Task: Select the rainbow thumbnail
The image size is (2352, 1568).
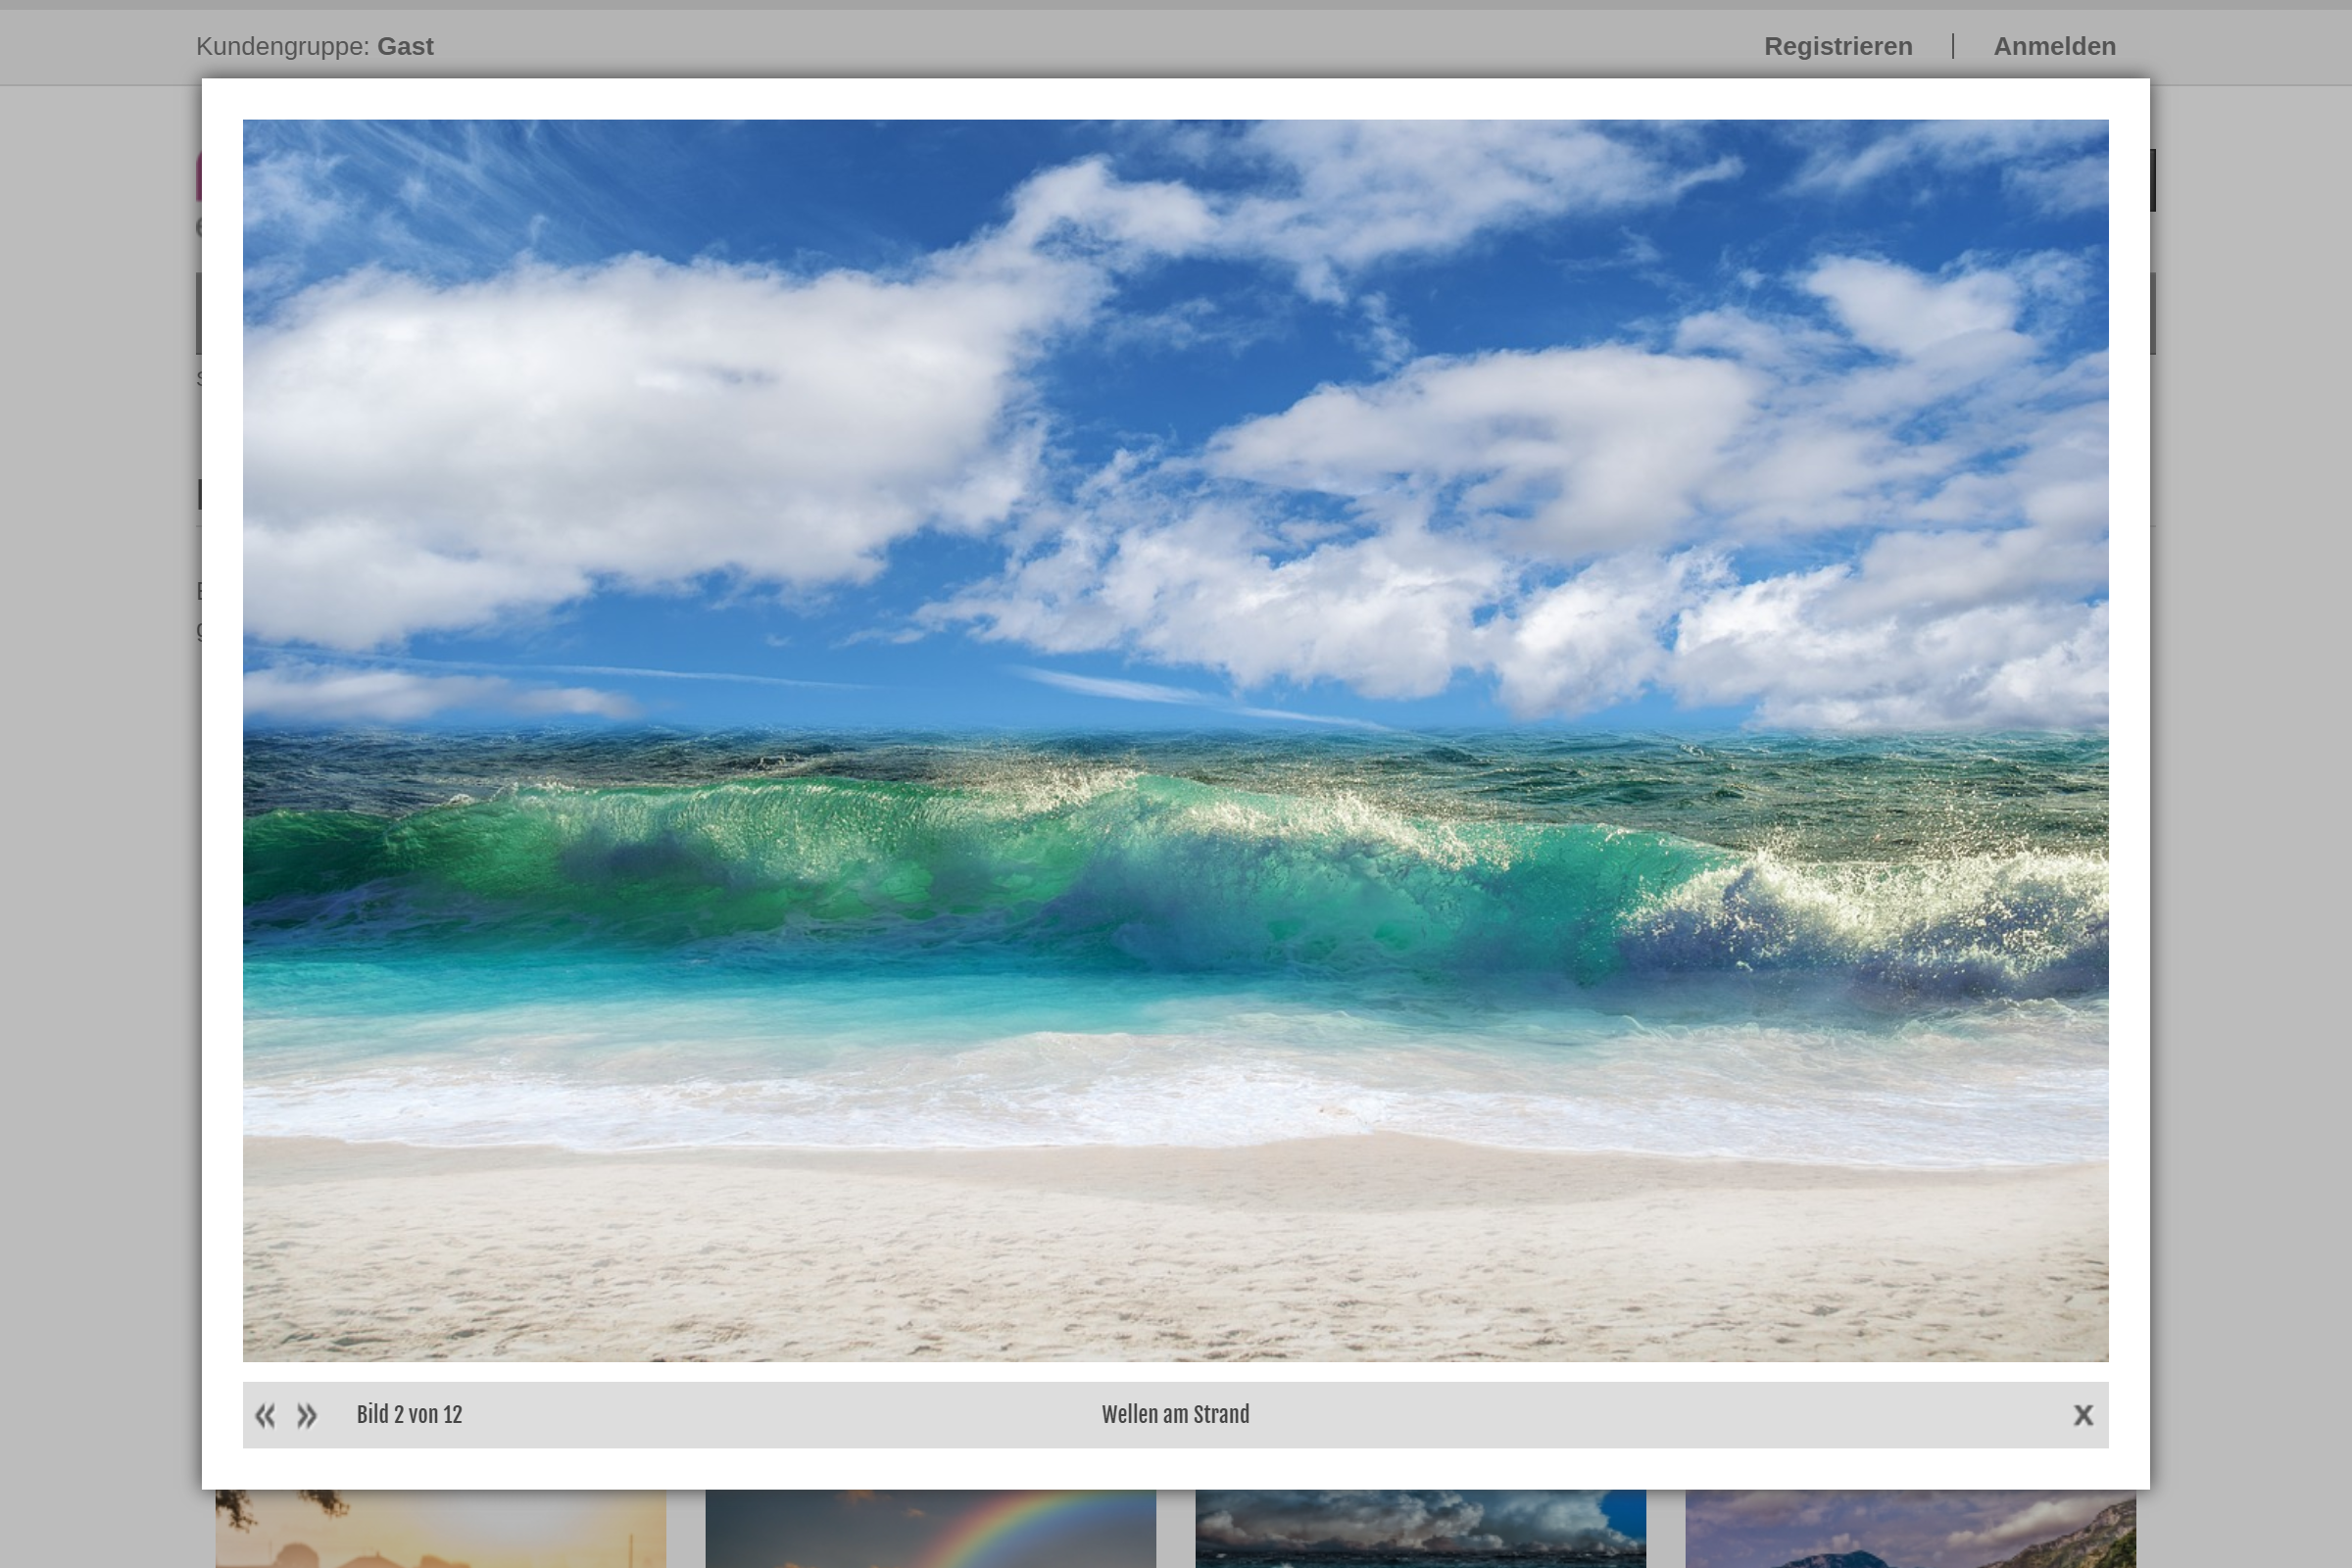Action: pos(930,1528)
